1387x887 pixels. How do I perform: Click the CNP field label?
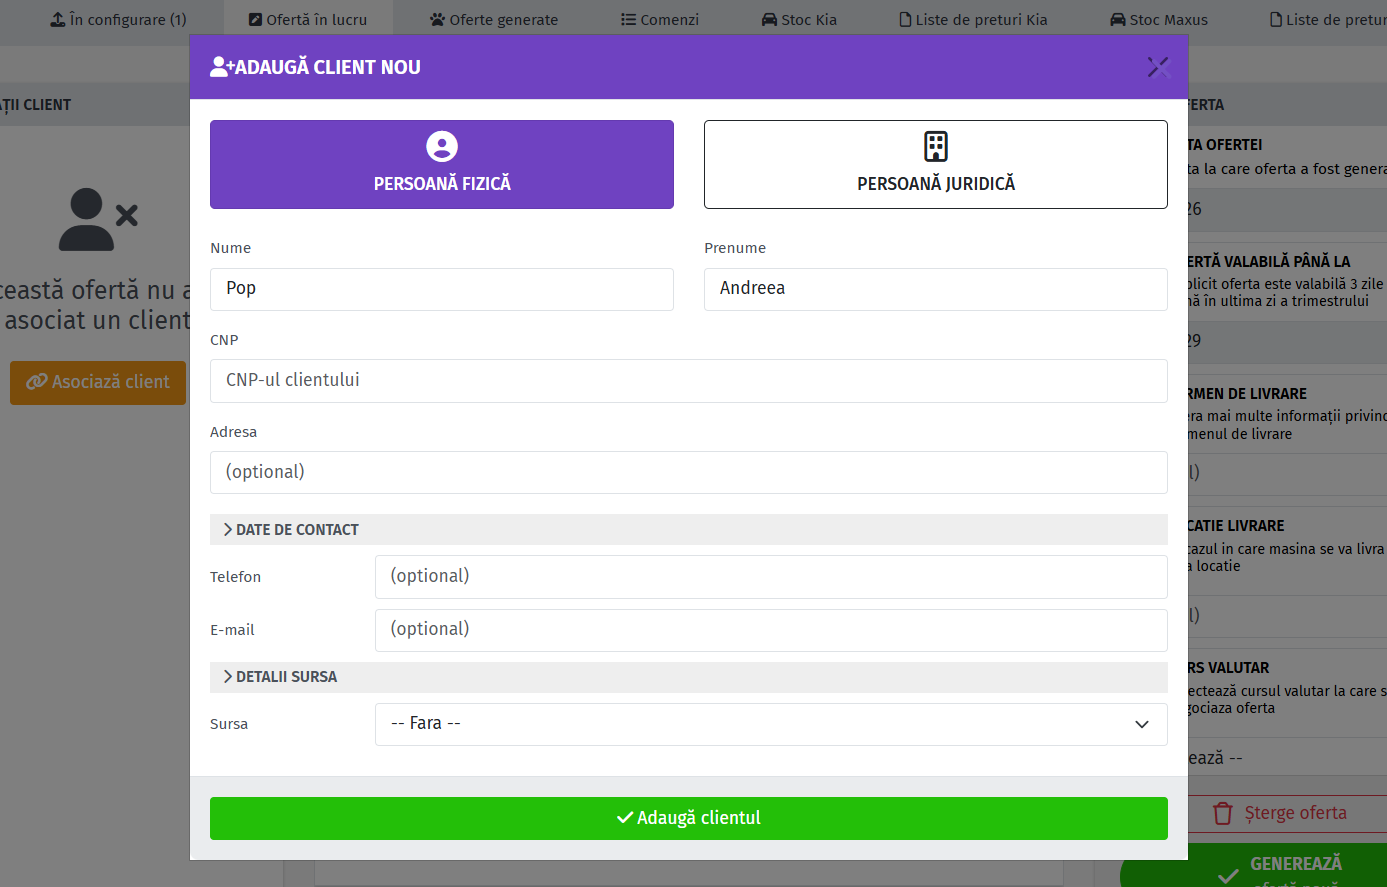(x=224, y=340)
